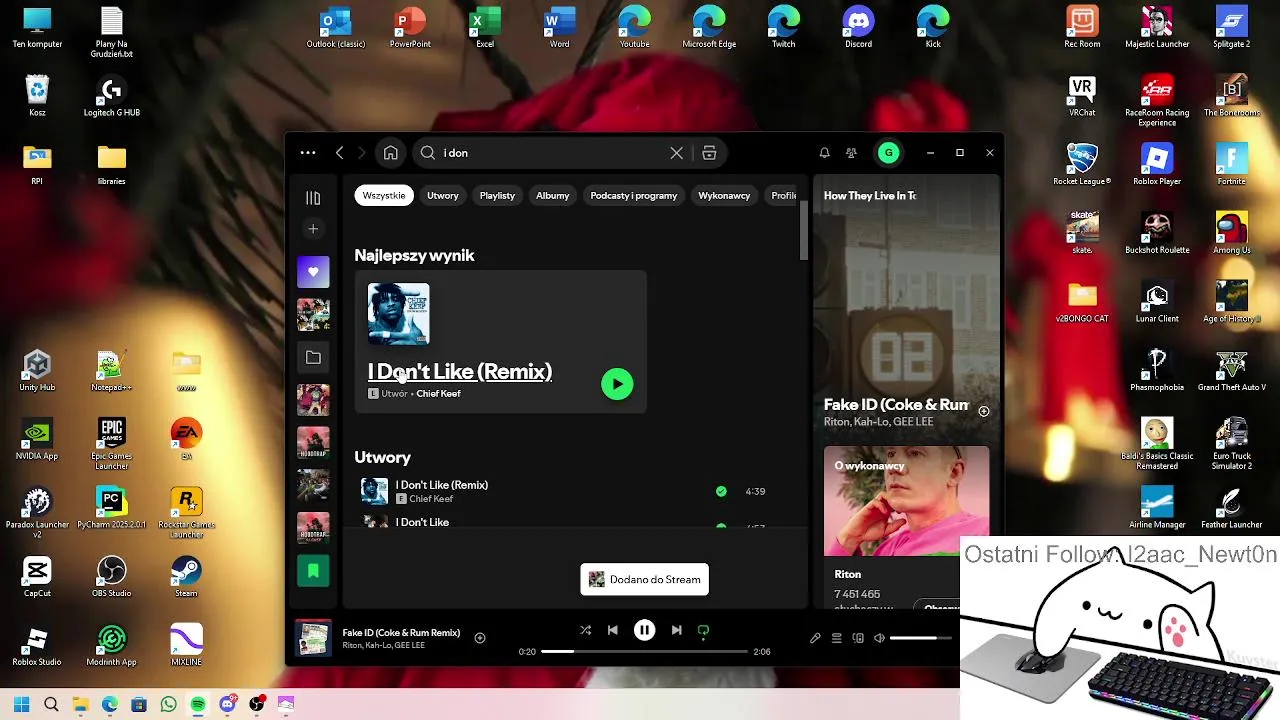This screenshot has width=1280, height=720.
Task: Expand Your Library from the sidebar icon
Action: [x=313, y=198]
